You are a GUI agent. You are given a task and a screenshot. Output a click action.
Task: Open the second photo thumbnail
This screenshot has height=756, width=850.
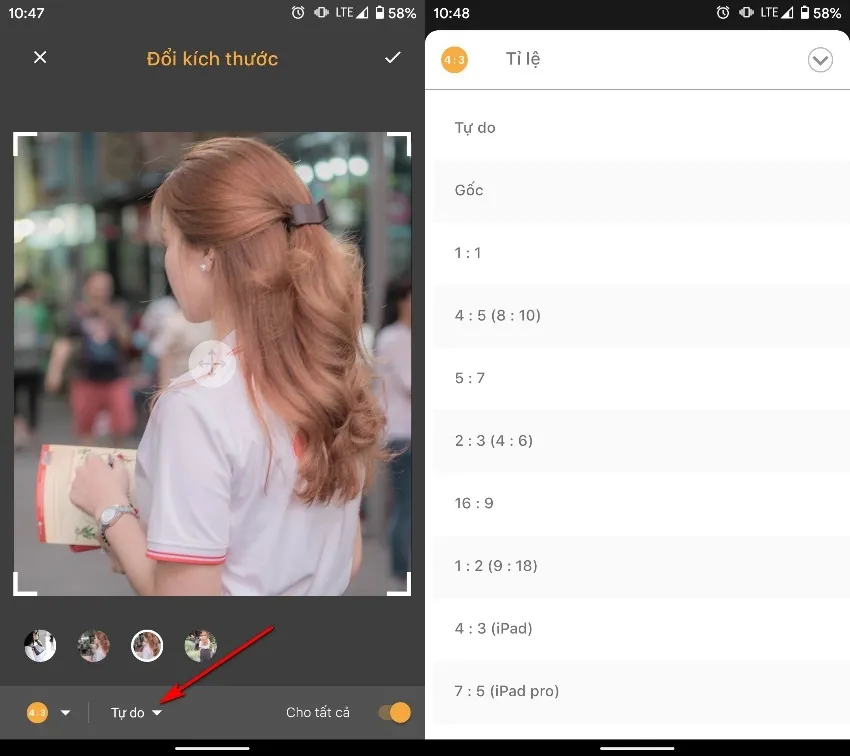pos(93,645)
